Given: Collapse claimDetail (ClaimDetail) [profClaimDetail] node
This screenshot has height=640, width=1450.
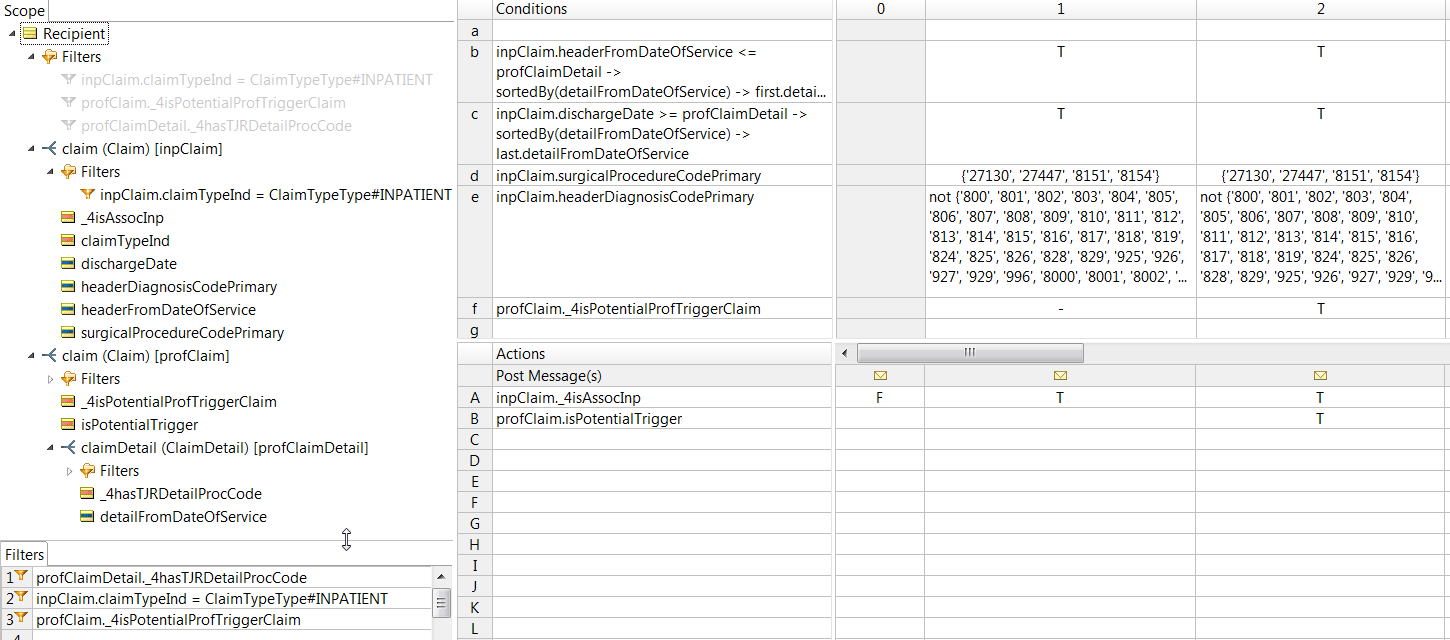Looking at the screenshot, I should [50, 448].
